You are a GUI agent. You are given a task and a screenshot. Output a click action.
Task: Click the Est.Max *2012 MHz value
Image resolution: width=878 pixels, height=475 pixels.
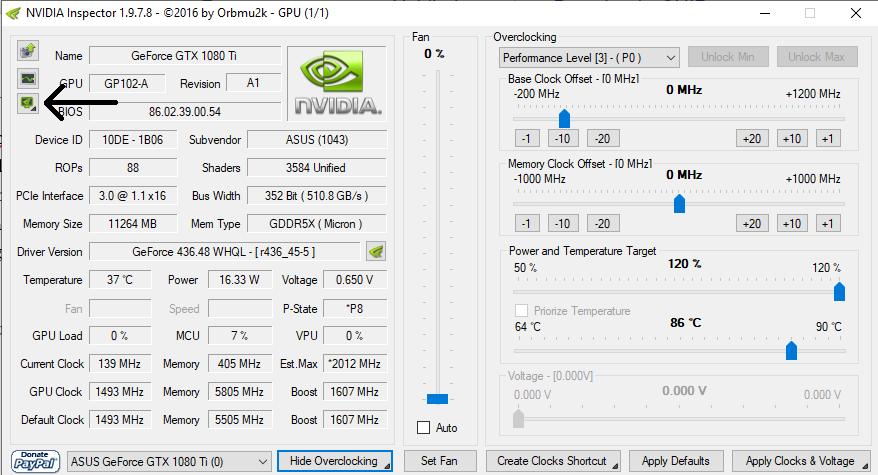tap(355, 364)
